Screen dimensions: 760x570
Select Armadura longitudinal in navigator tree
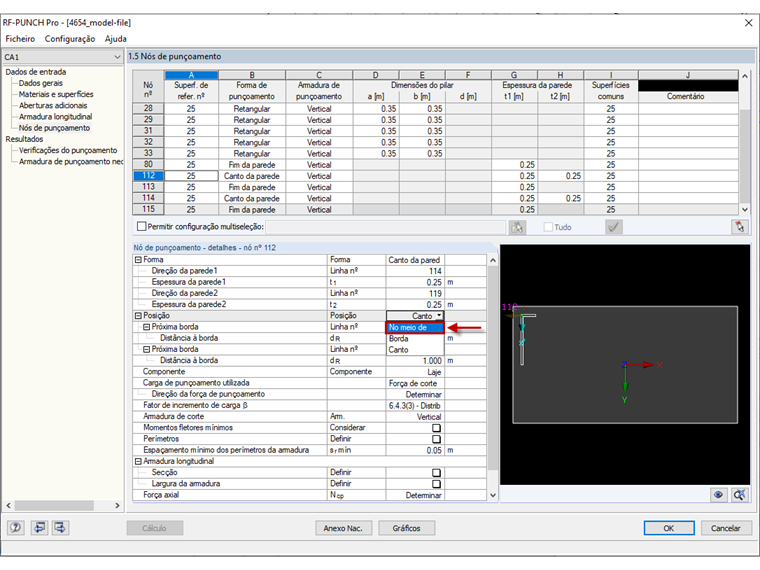[56, 117]
